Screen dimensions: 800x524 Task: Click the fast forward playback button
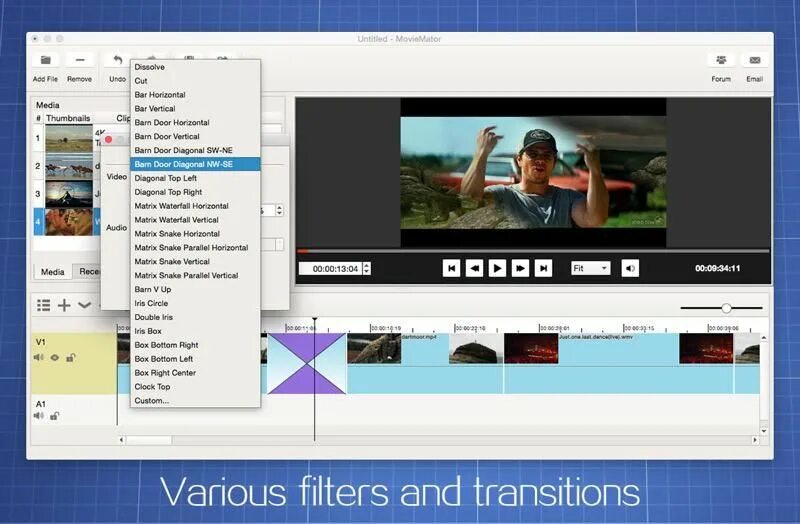point(520,268)
